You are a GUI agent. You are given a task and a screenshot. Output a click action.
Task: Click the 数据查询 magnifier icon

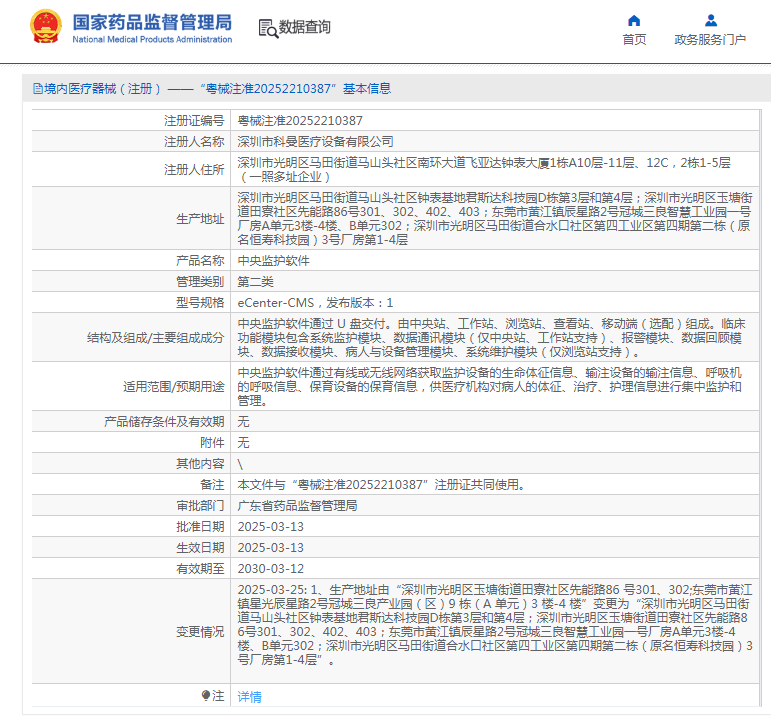pyautogui.click(x=267, y=28)
